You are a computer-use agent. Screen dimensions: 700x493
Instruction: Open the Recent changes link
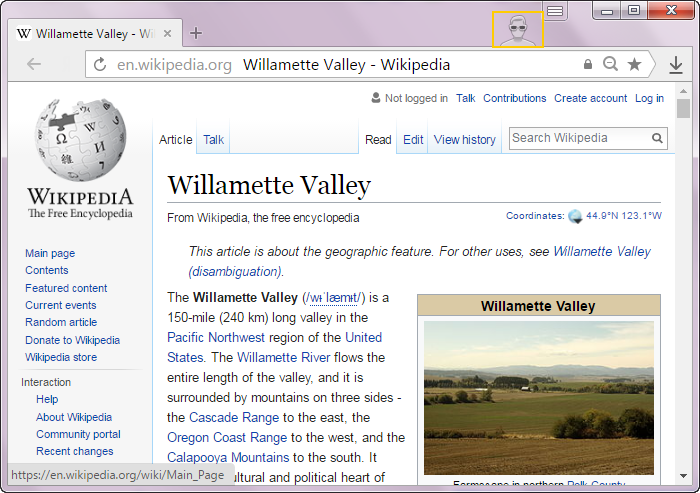(75, 451)
